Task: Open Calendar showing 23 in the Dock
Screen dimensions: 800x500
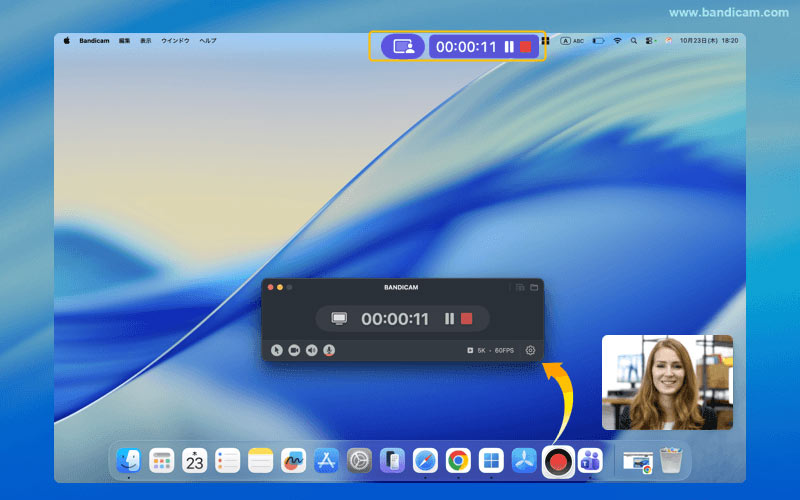Action: 194,461
